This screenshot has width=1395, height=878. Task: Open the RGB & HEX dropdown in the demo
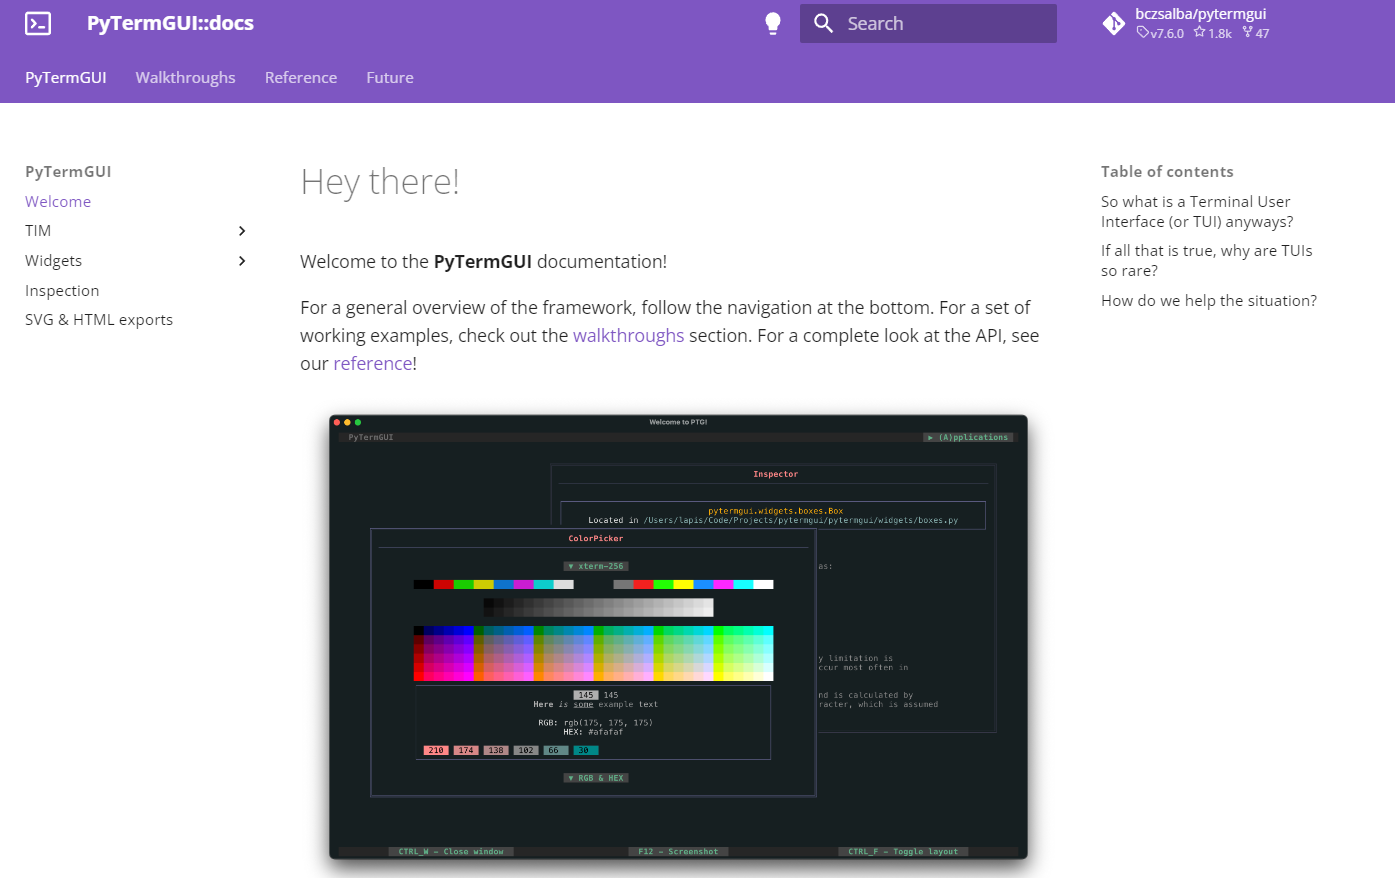click(x=595, y=777)
